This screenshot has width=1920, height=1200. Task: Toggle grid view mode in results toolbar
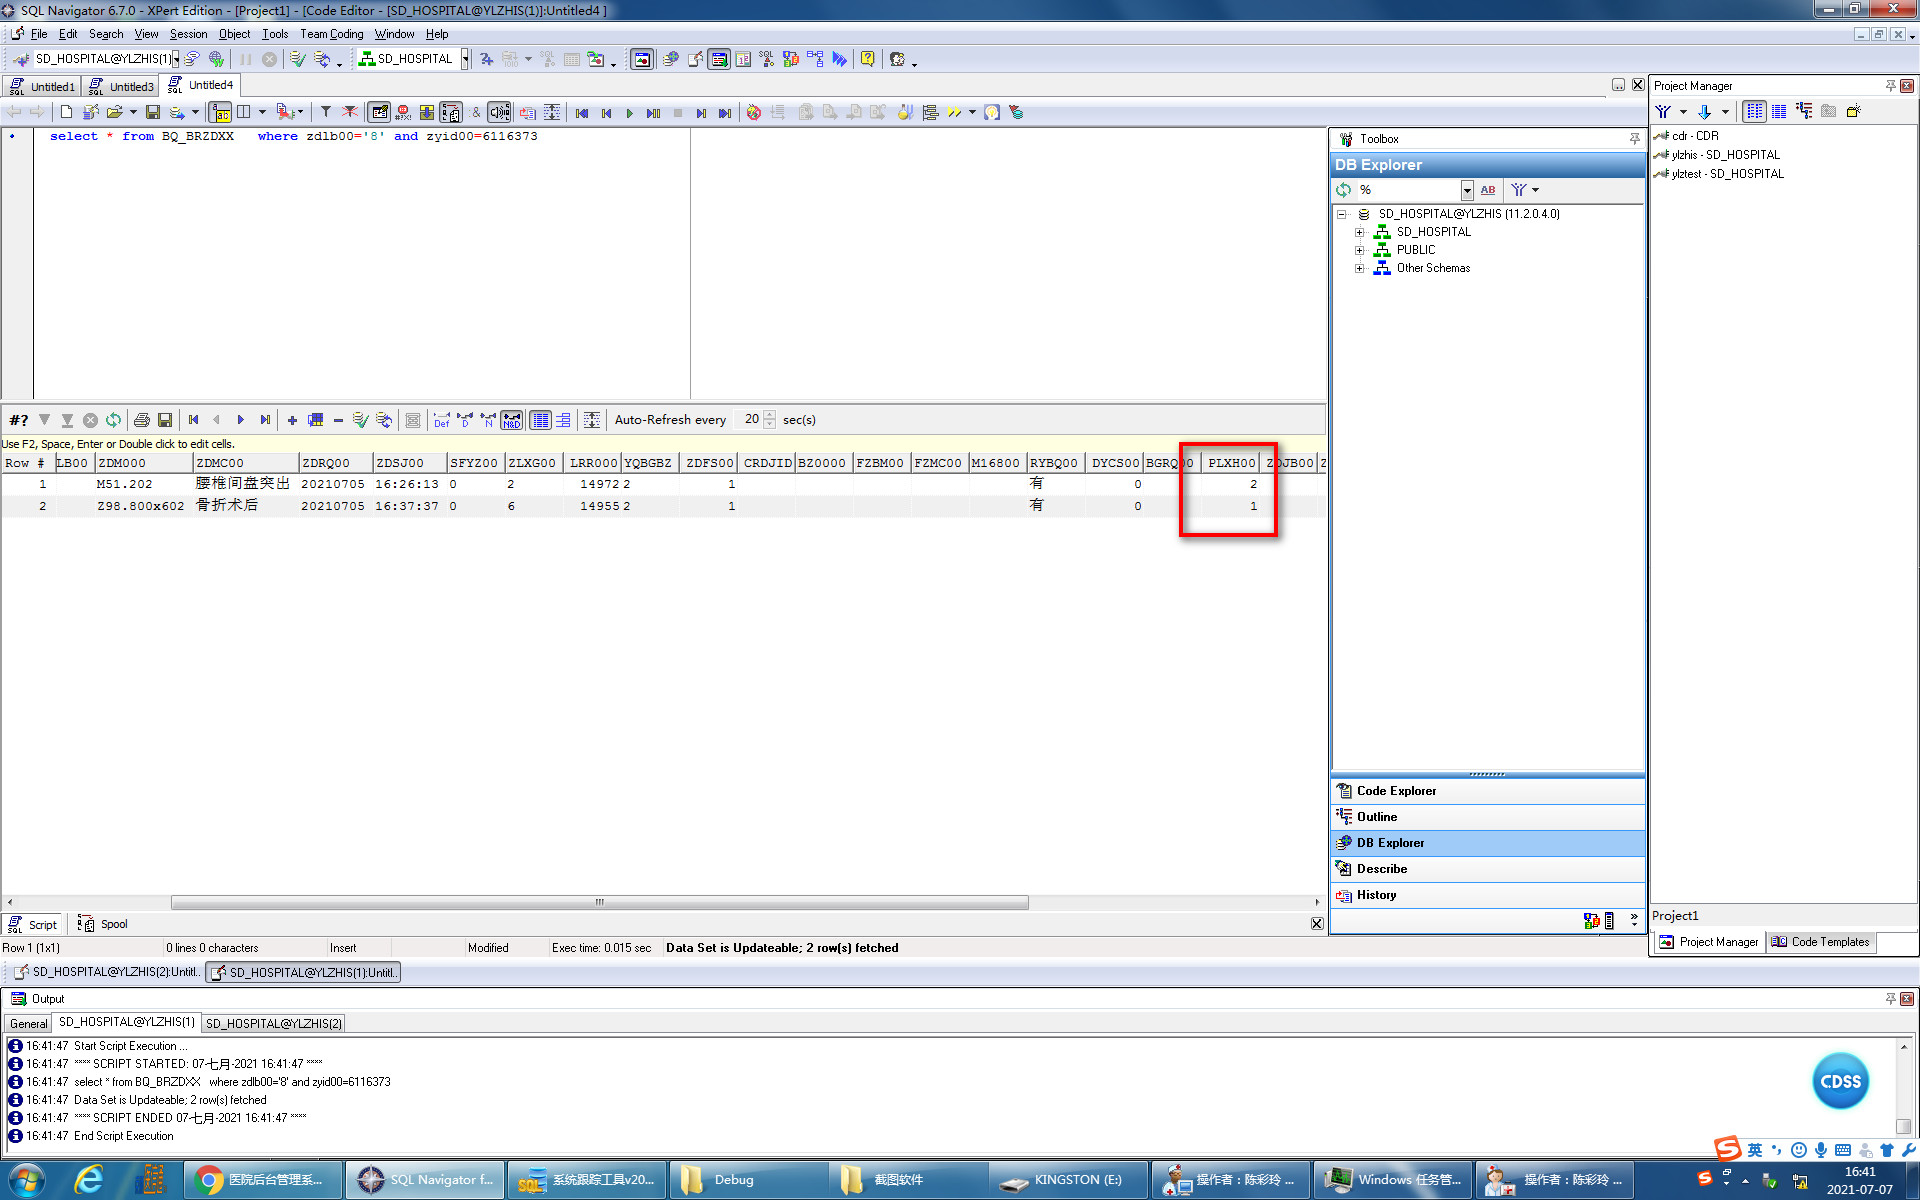[540, 420]
